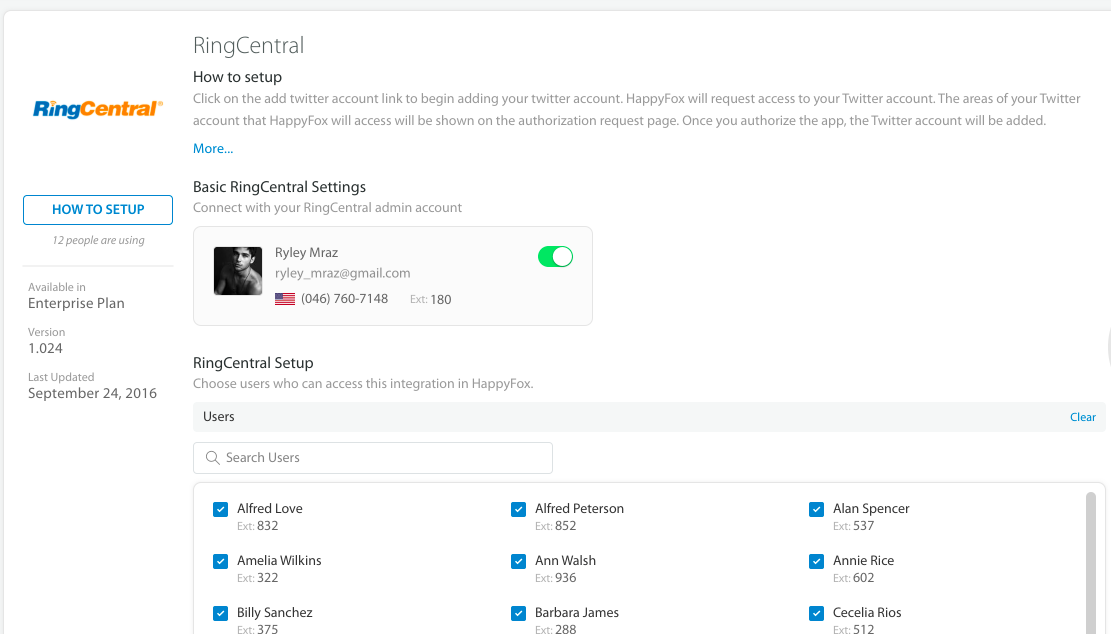This screenshot has height=634, width=1111.
Task: Toggle off the RingCentral account switch
Action: pos(556,256)
